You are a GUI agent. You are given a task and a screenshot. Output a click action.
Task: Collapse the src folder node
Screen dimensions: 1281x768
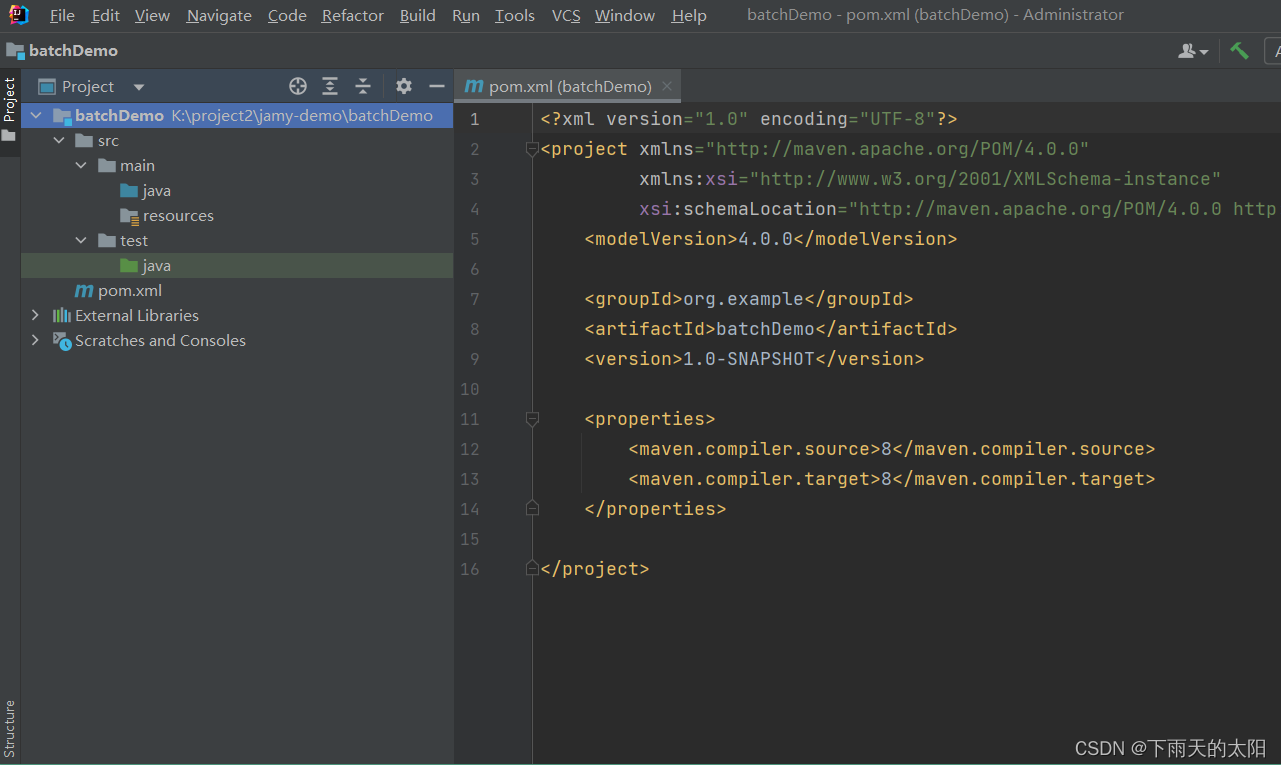(60, 141)
